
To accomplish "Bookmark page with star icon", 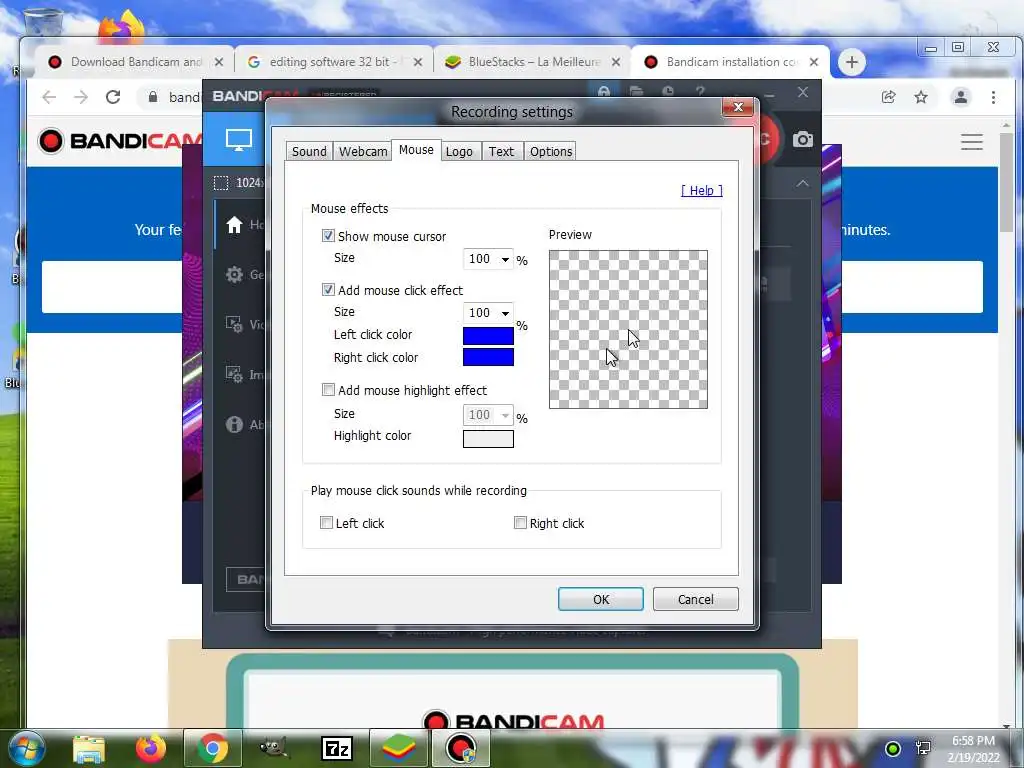I will pos(921,97).
